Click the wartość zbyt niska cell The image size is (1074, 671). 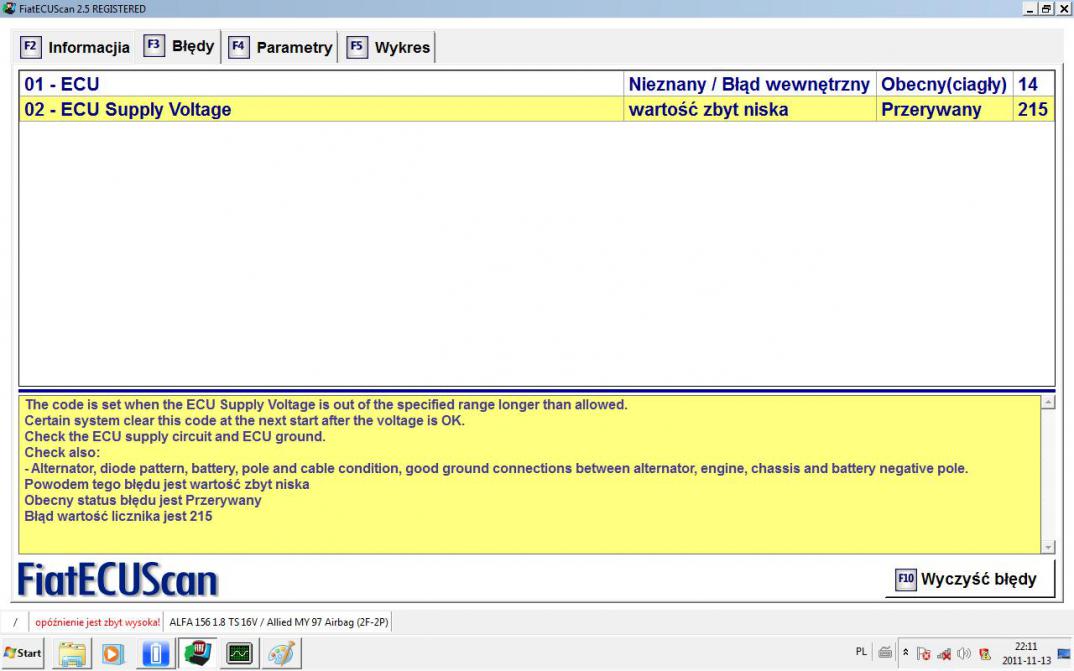click(749, 110)
